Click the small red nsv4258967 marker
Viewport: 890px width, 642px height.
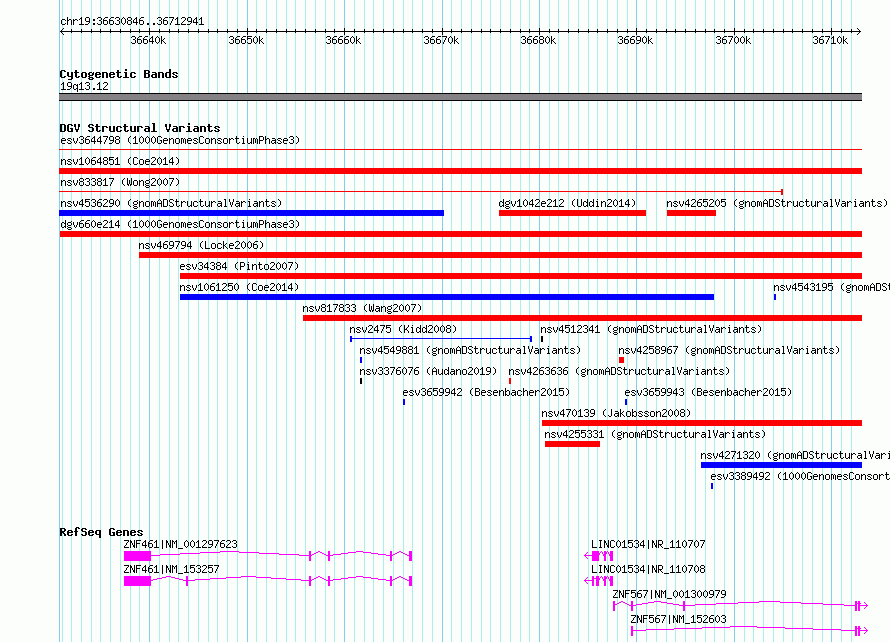click(x=622, y=360)
